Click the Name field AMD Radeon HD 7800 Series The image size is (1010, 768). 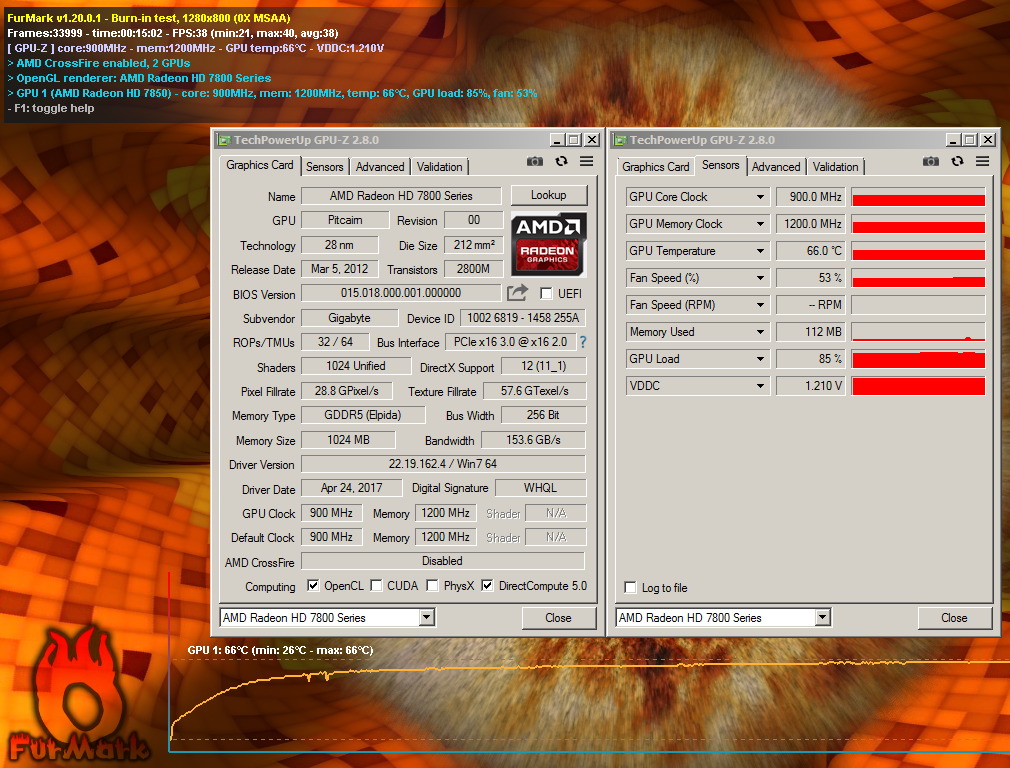(x=401, y=196)
